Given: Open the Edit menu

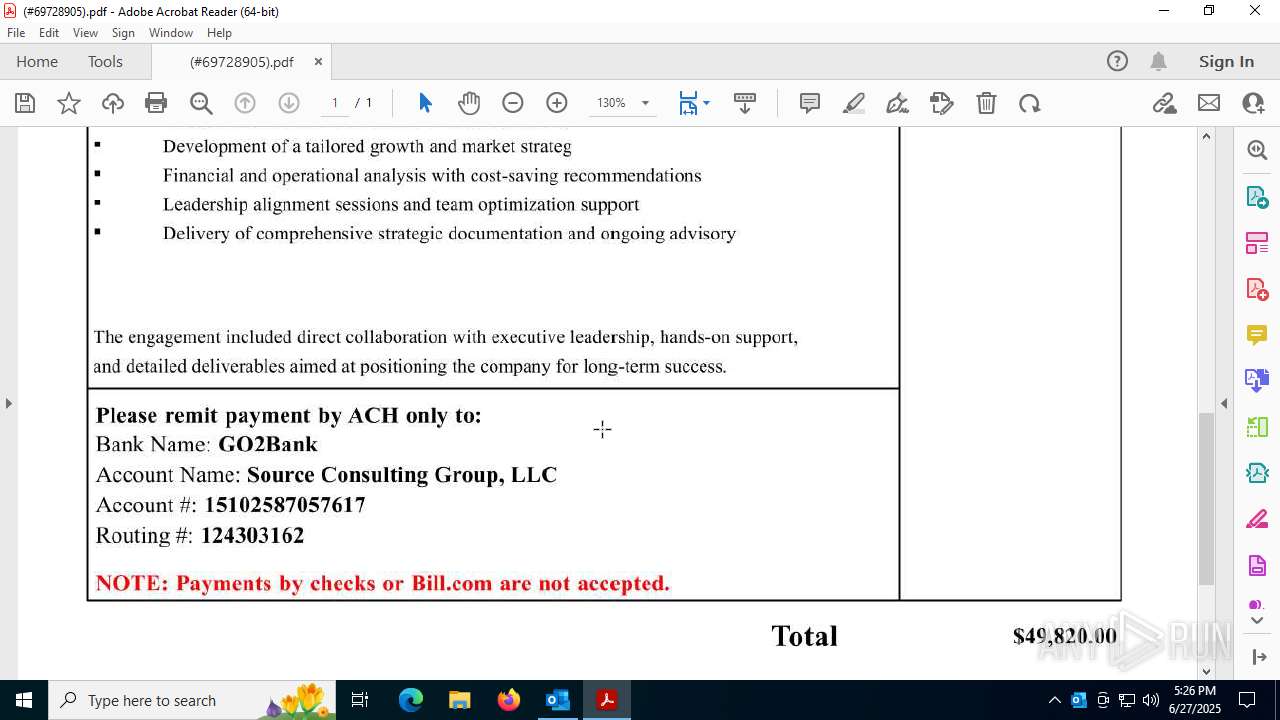Looking at the screenshot, I should point(49,33).
